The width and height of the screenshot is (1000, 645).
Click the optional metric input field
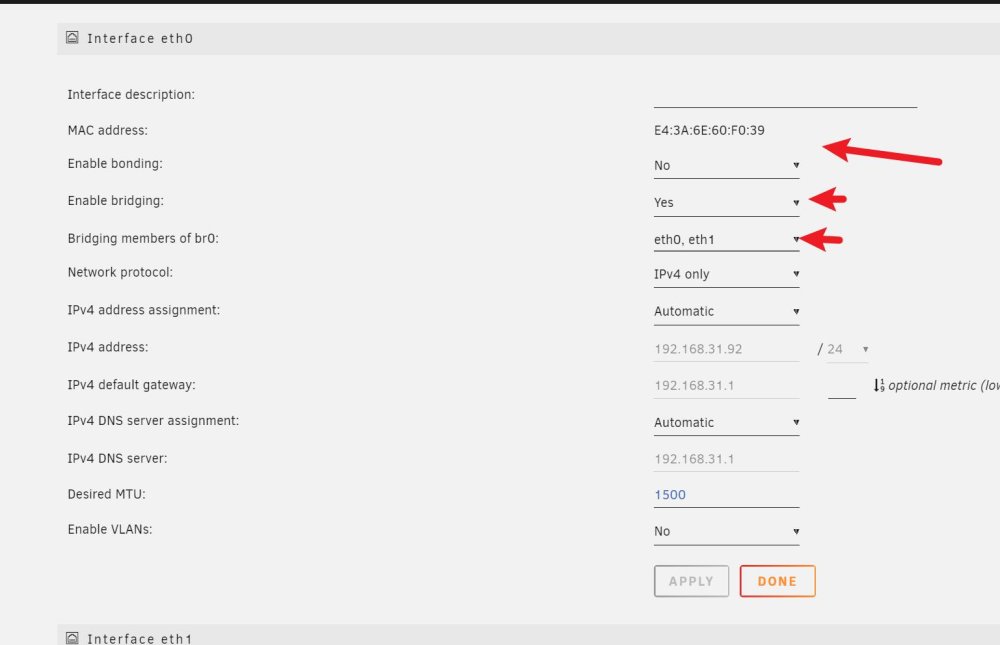coord(842,387)
